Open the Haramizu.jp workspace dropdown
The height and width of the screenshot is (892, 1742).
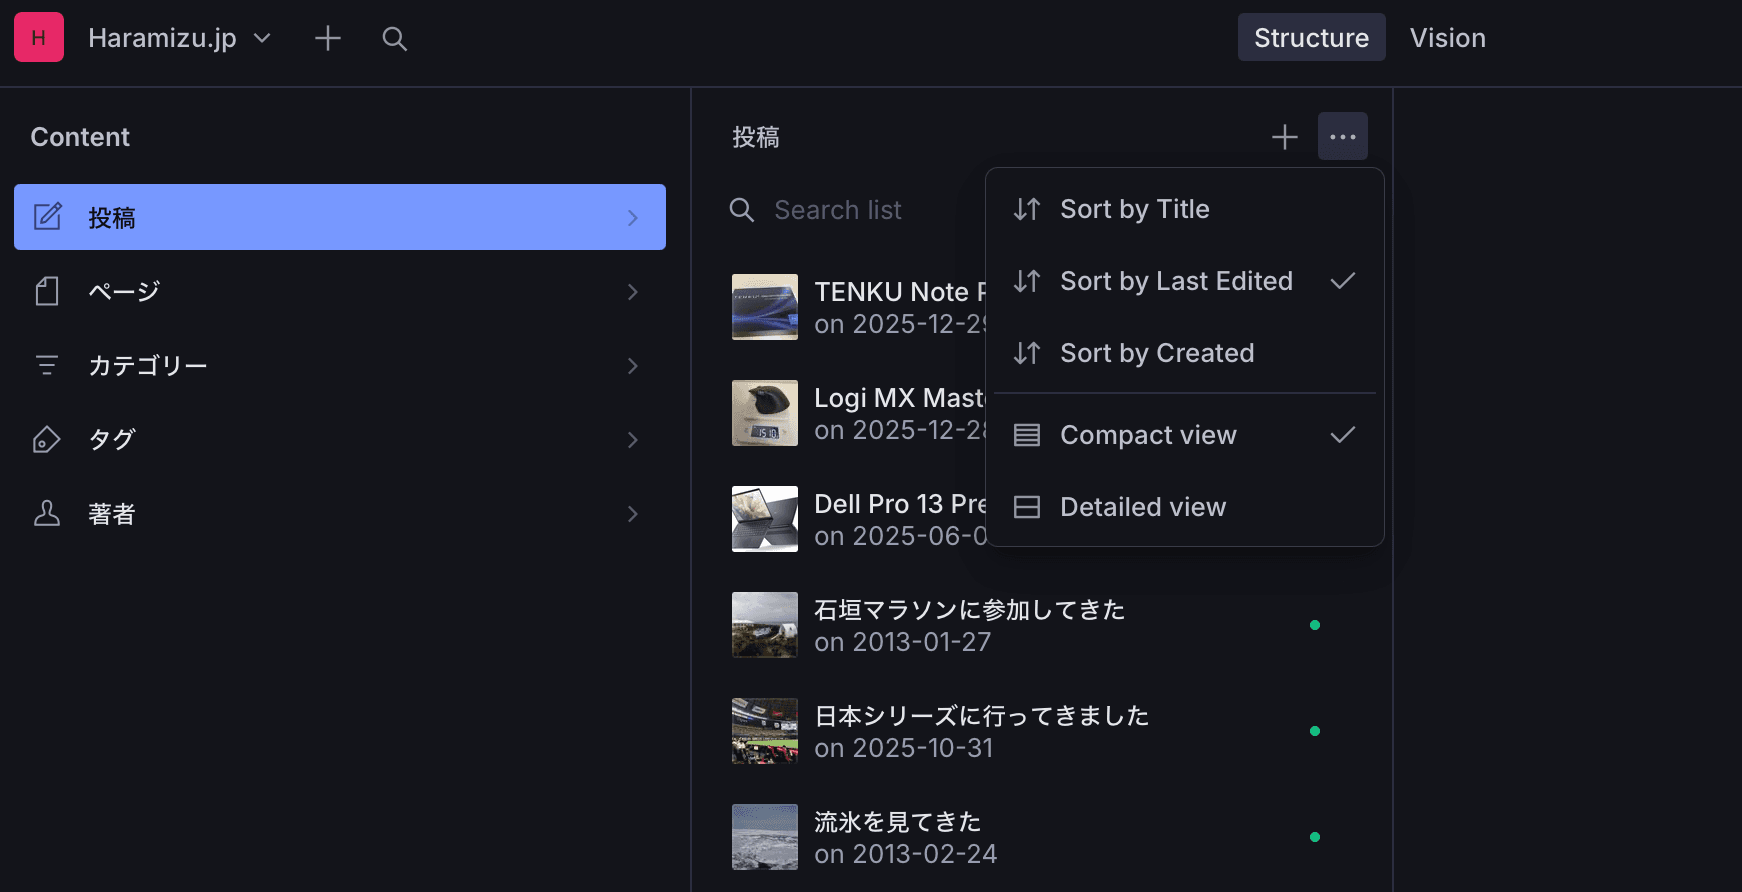click(x=180, y=38)
